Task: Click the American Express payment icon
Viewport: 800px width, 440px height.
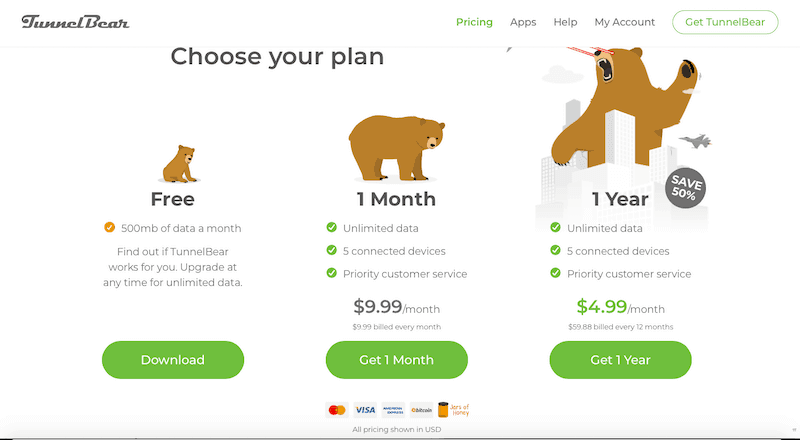Action: point(393,410)
